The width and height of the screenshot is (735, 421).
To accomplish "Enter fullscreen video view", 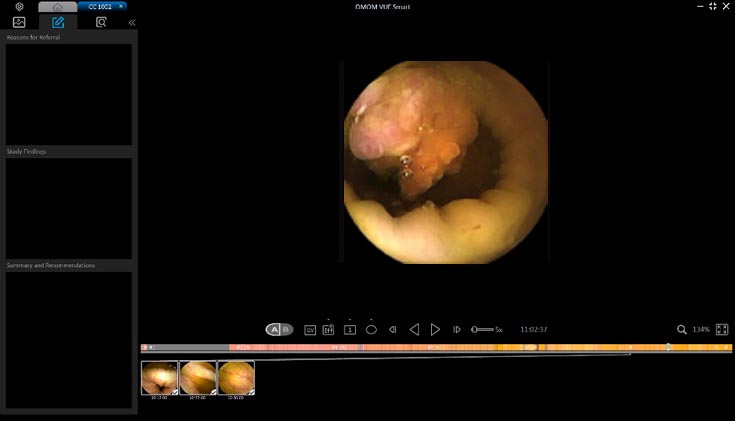I will point(722,329).
